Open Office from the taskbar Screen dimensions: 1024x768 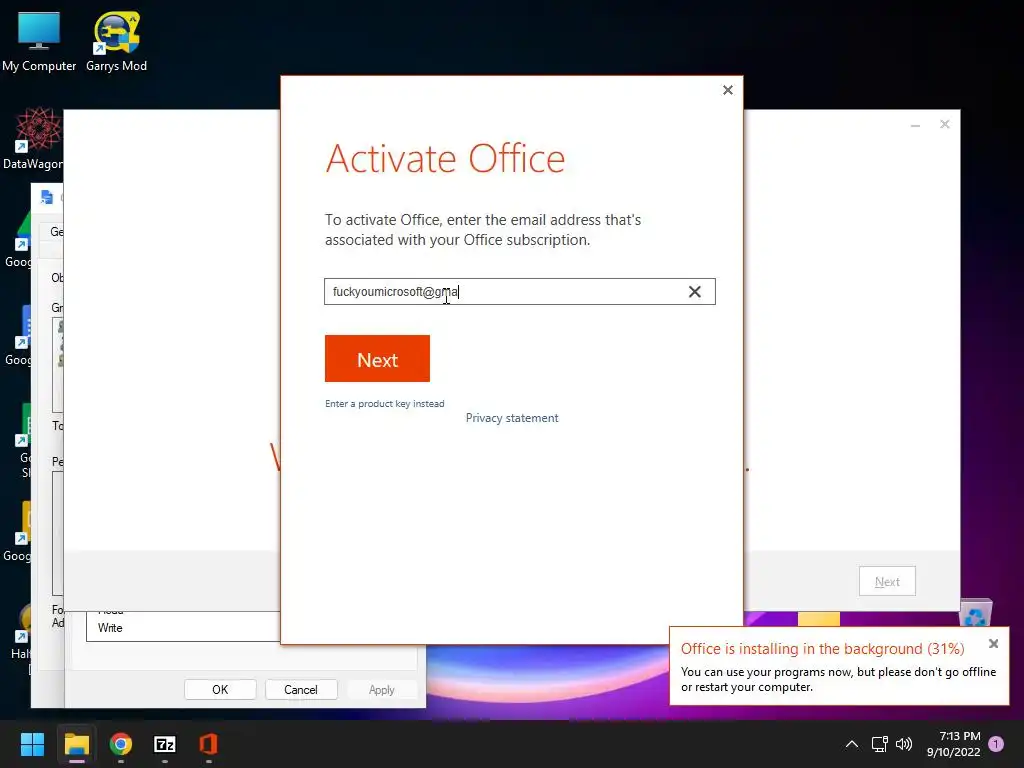[208, 744]
